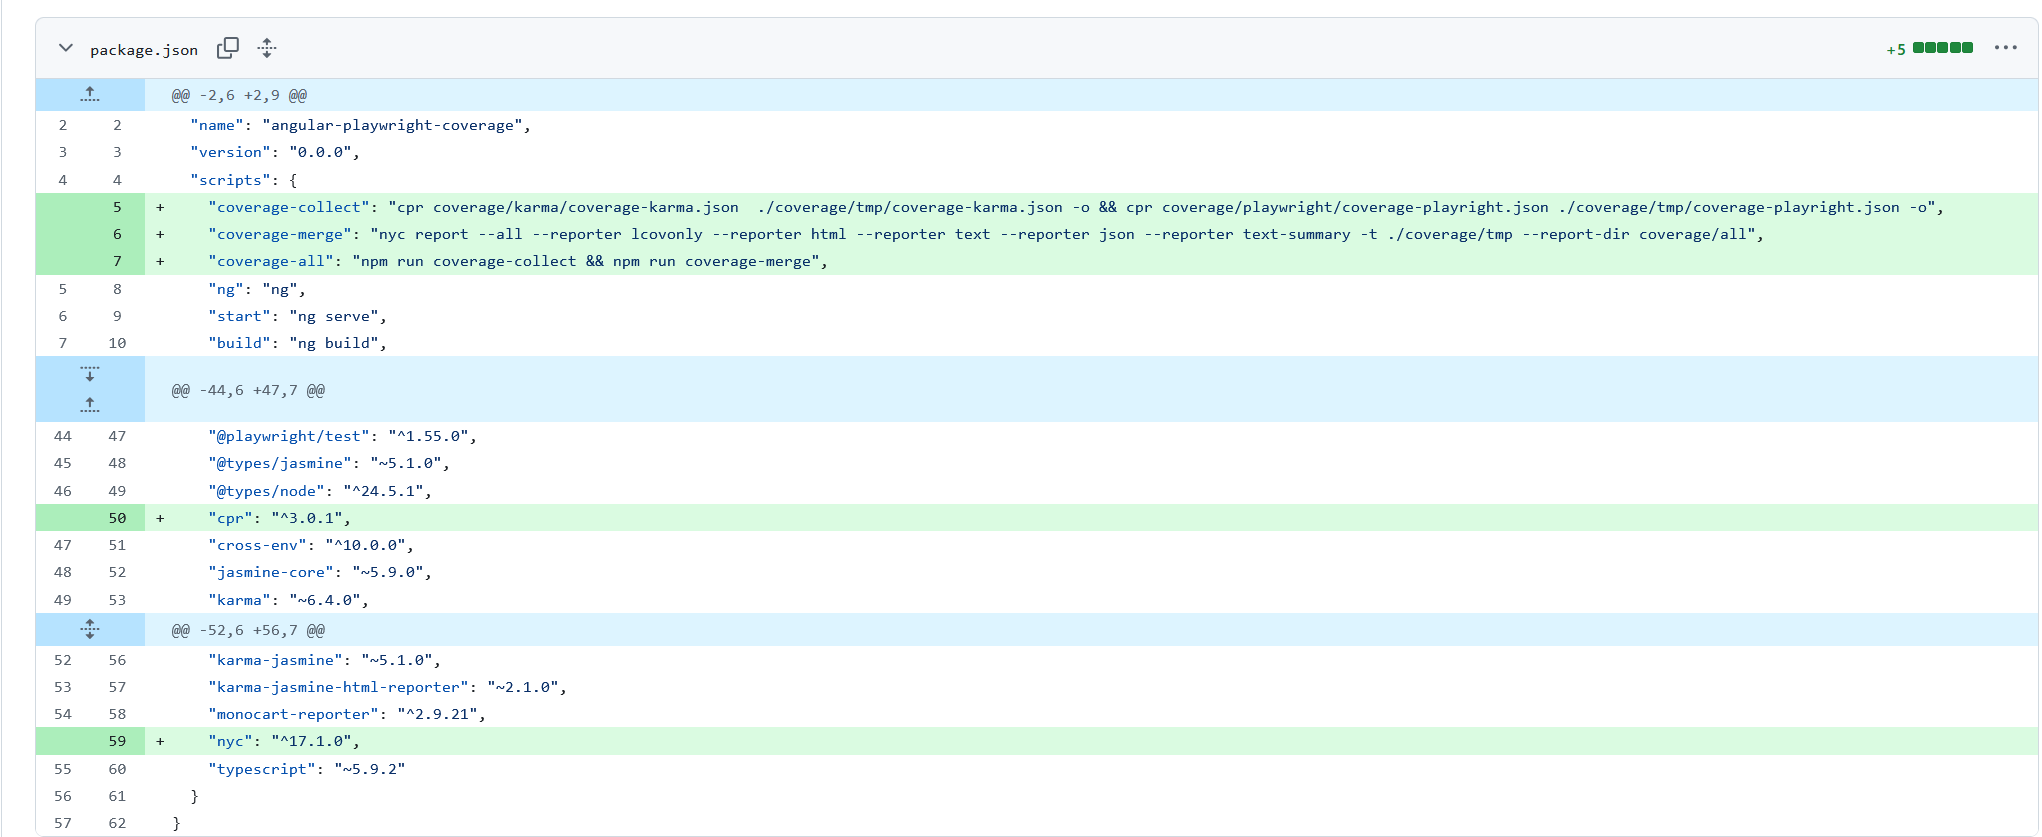The image size is (2042, 837).
Task: Select new line number 5
Action: coord(117,207)
